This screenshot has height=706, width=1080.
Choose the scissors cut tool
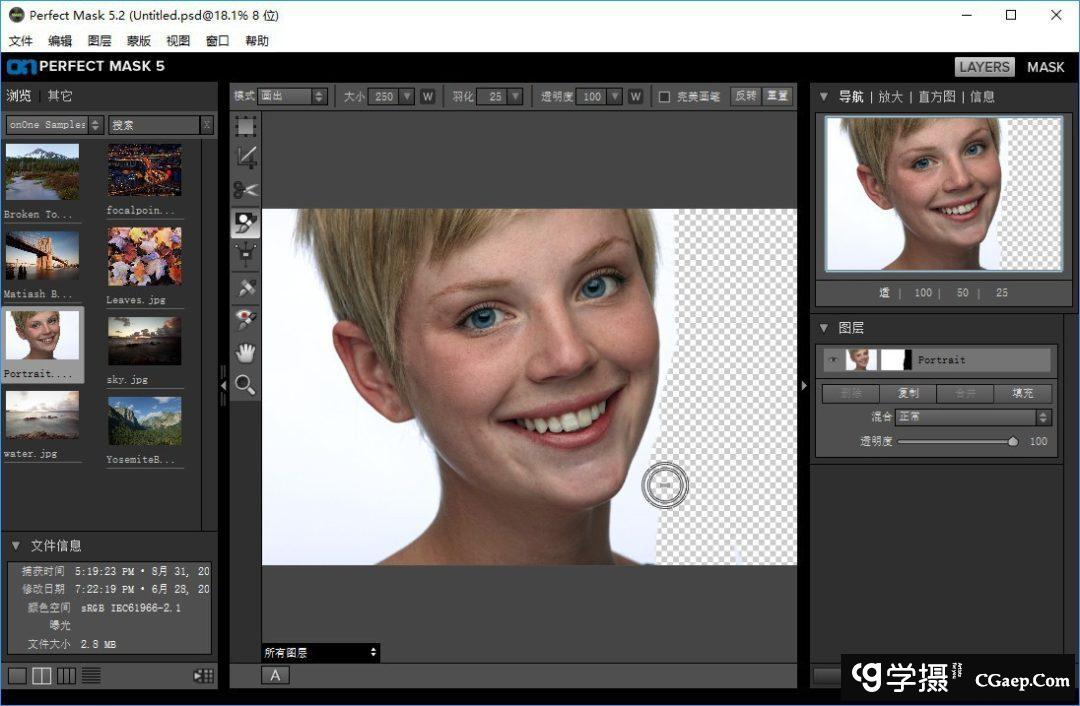[246, 190]
